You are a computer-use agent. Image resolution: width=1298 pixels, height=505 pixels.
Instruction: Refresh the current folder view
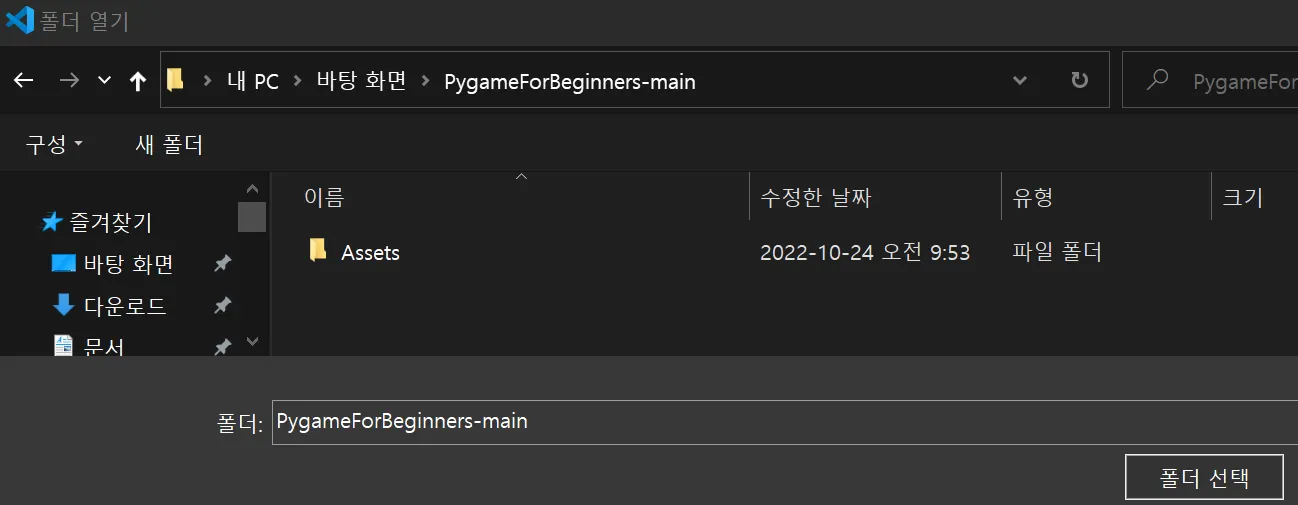1080,81
